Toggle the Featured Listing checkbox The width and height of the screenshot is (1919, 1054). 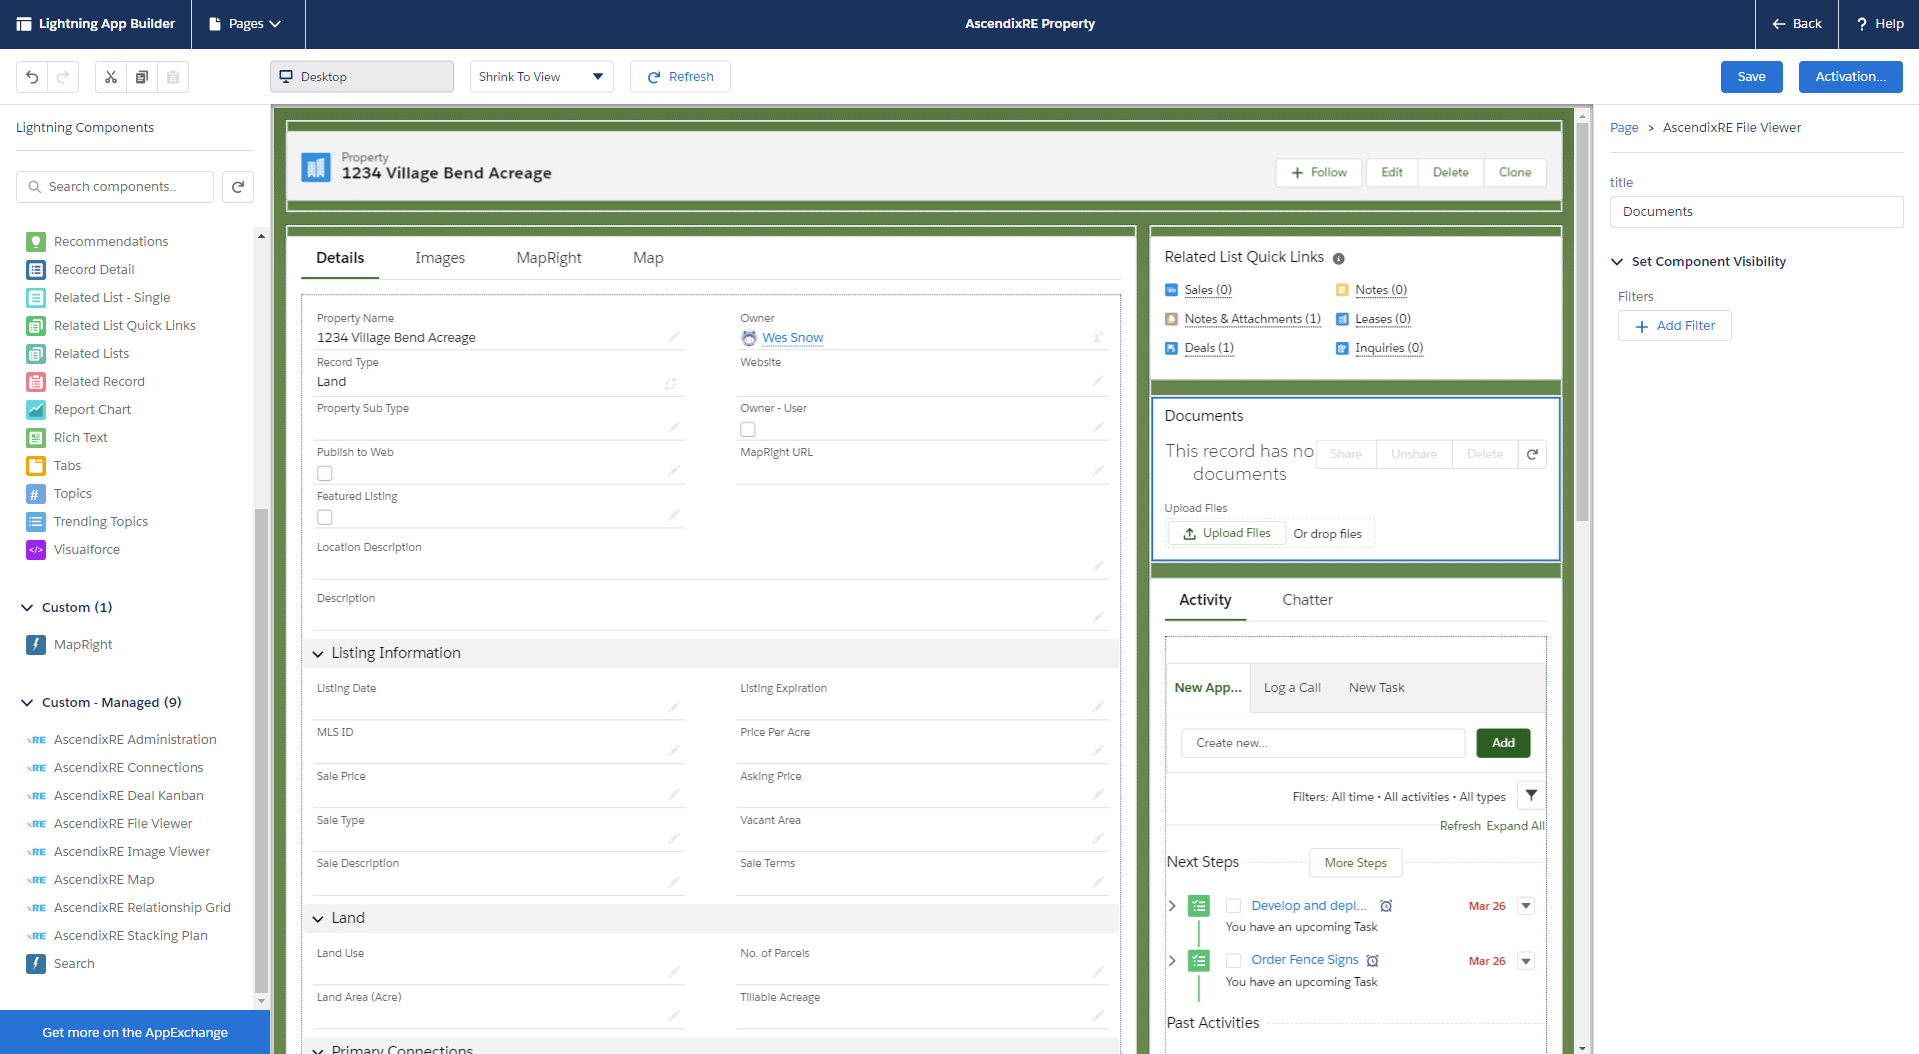(325, 517)
